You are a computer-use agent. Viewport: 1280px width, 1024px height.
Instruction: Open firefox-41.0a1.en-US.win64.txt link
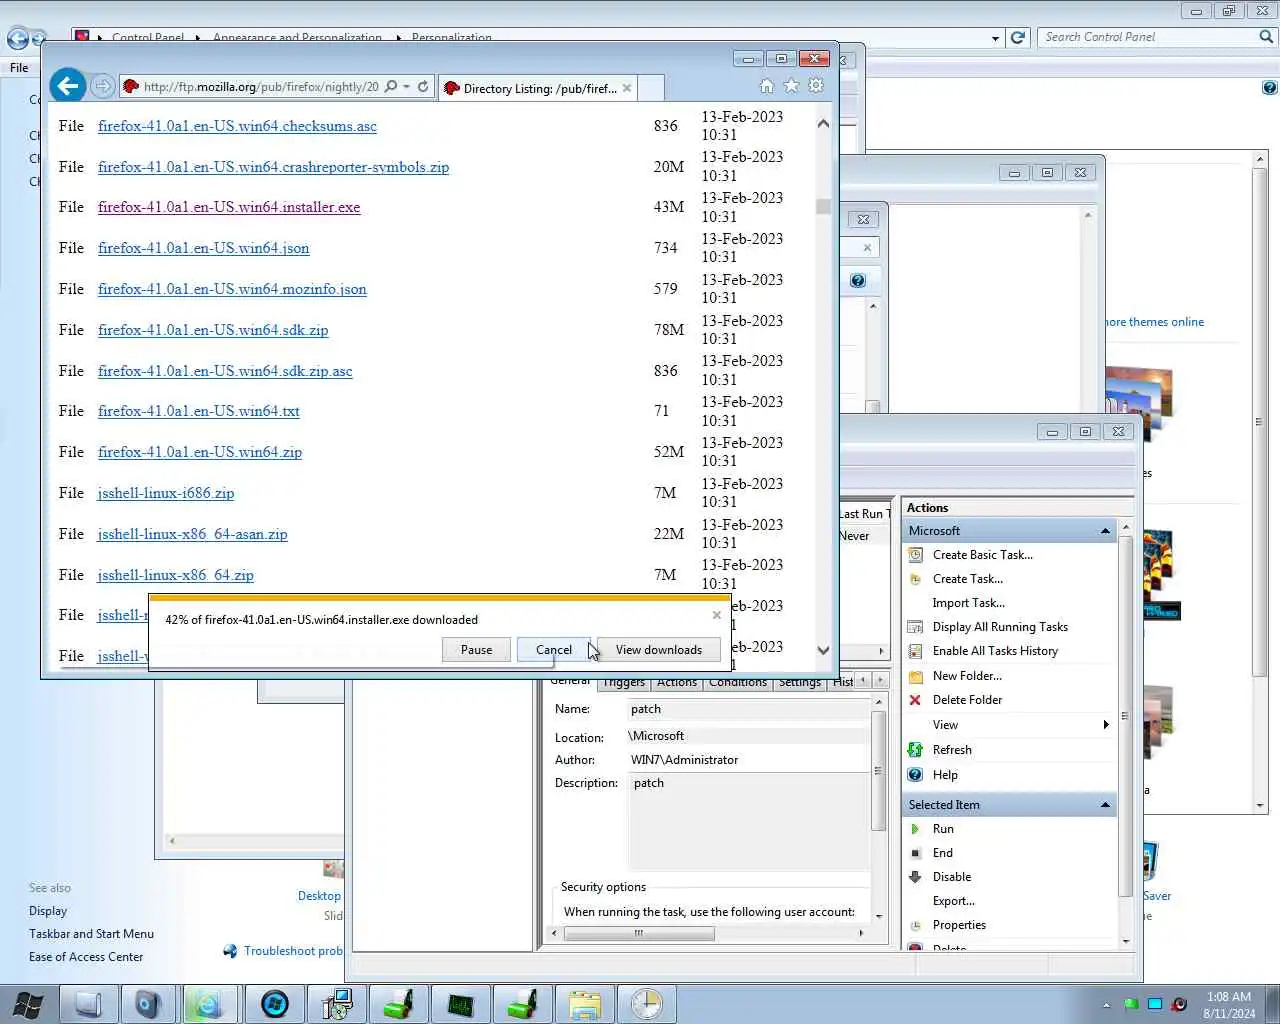[198, 411]
